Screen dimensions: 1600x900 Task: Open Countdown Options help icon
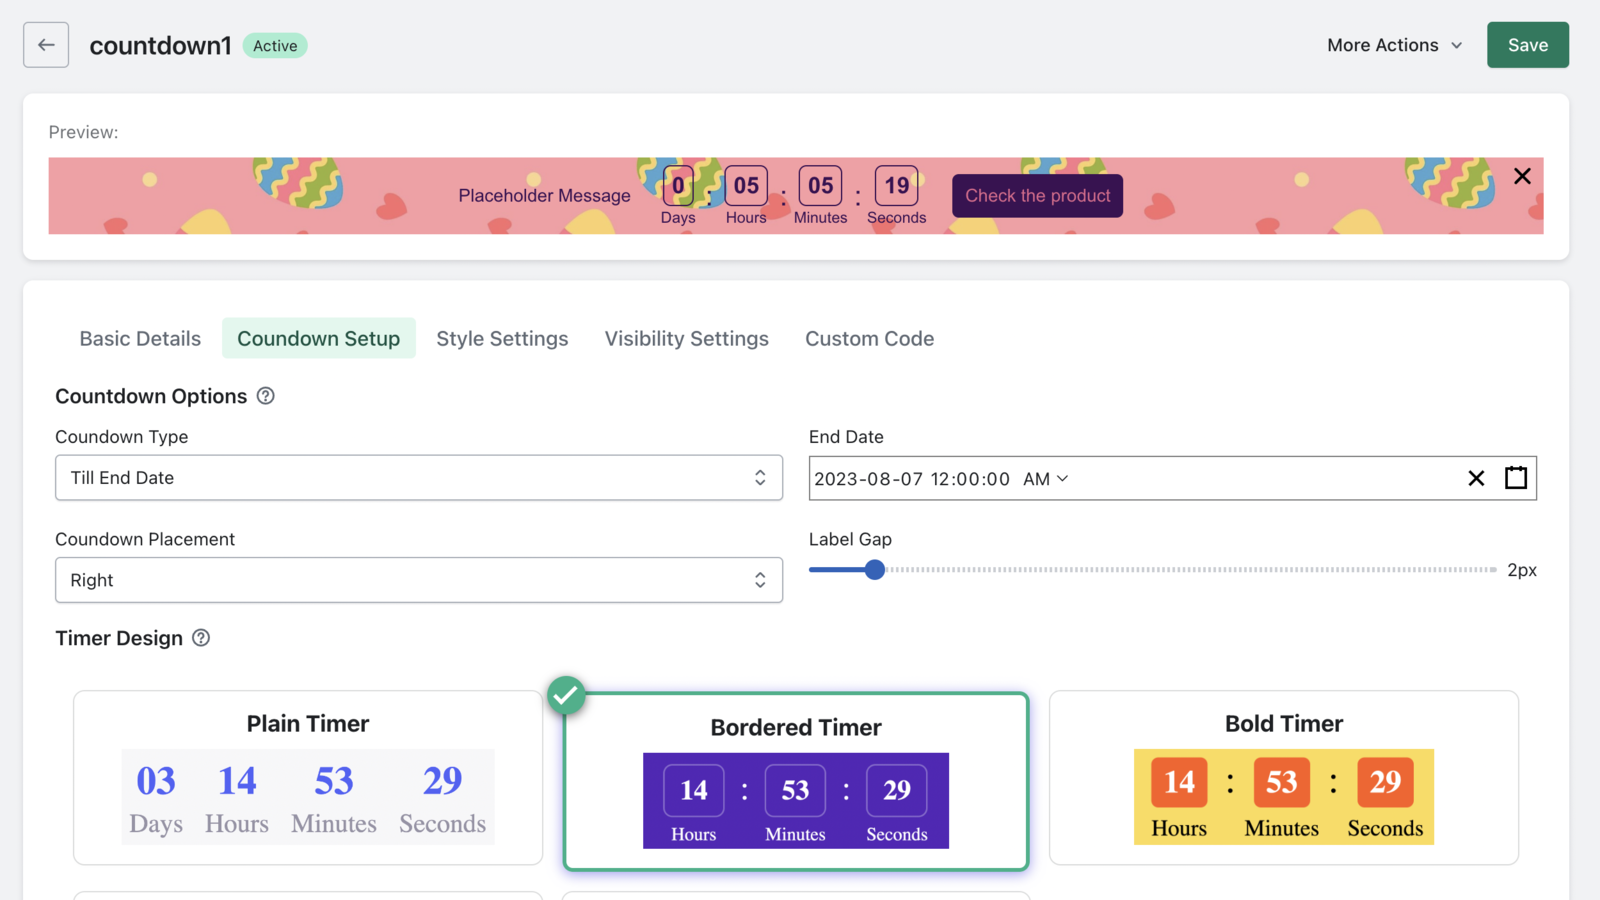[x=266, y=396]
